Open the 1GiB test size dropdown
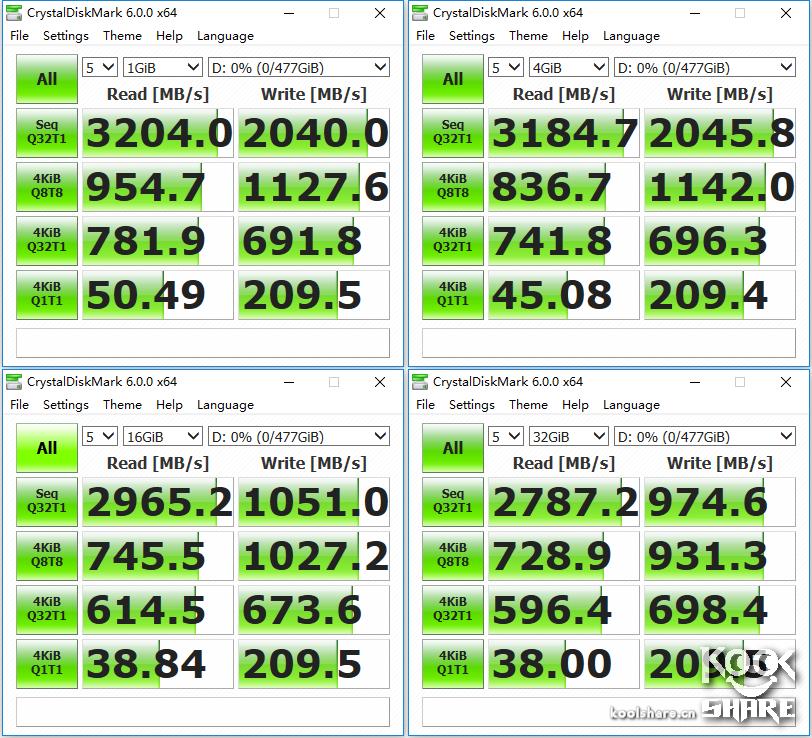 [162, 68]
